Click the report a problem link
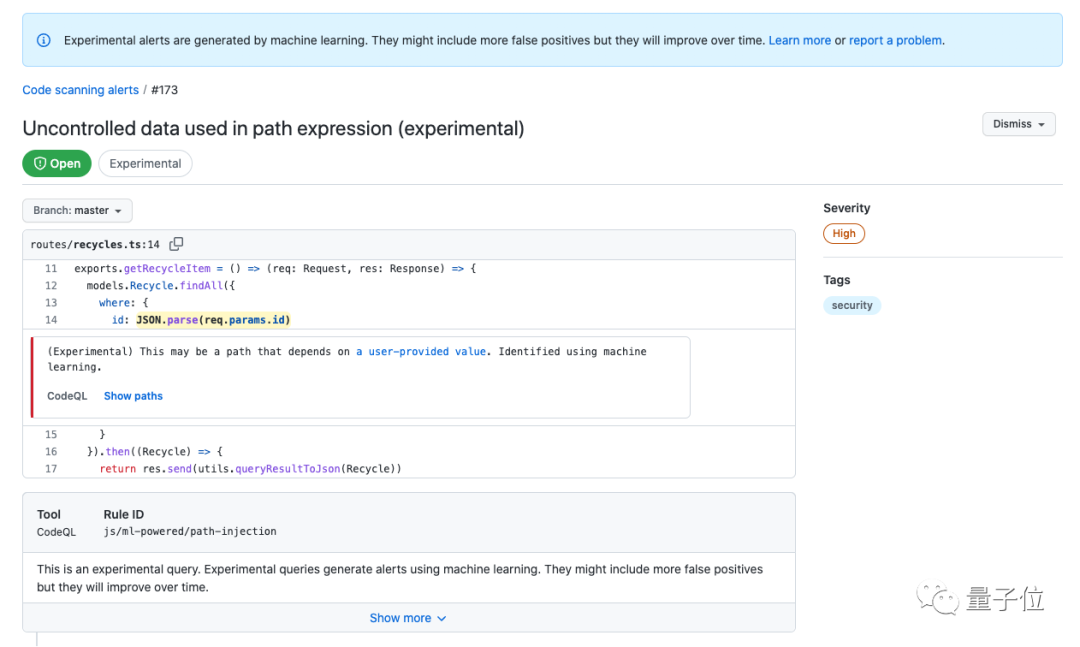Image resolution: width=1080 pixels, height=647 pixels. pyautogui.click(x=895, y=41)
